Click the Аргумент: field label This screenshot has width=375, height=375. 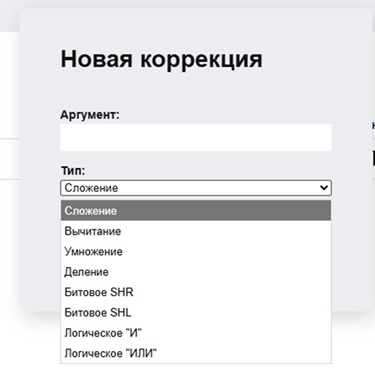click(90, 115)
